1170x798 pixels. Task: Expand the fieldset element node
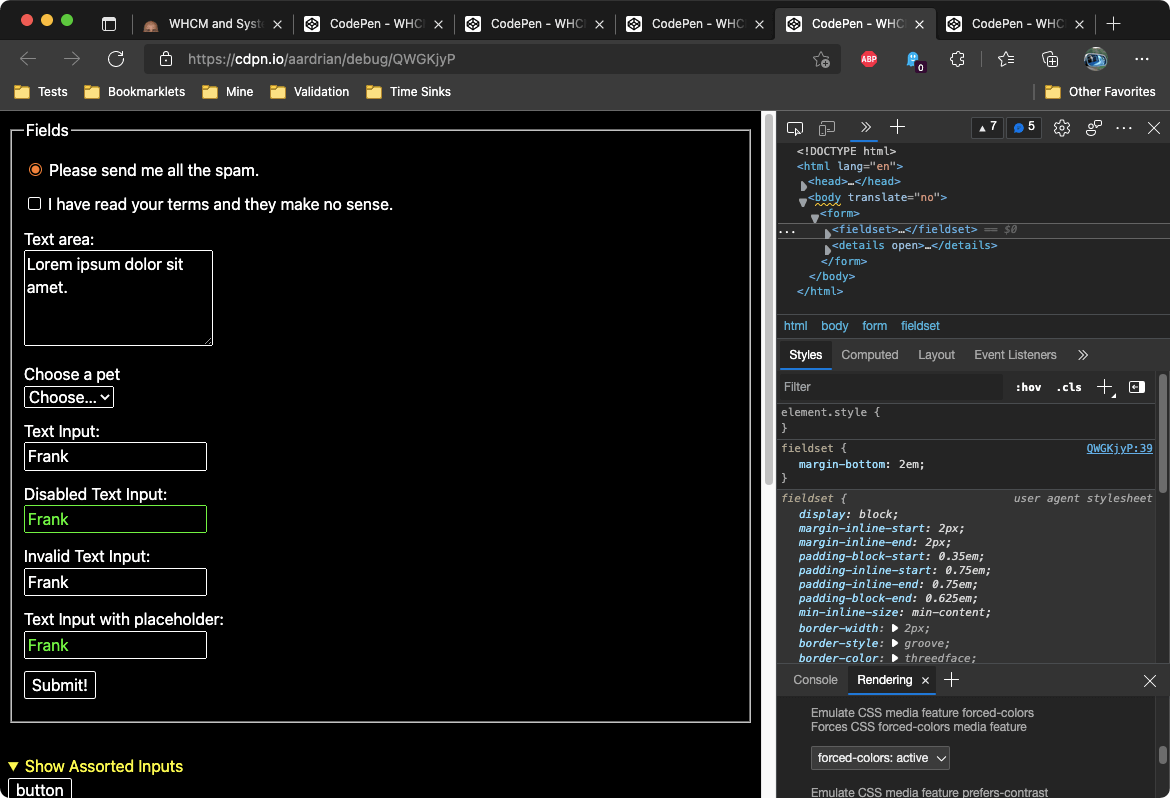point(828,234)
